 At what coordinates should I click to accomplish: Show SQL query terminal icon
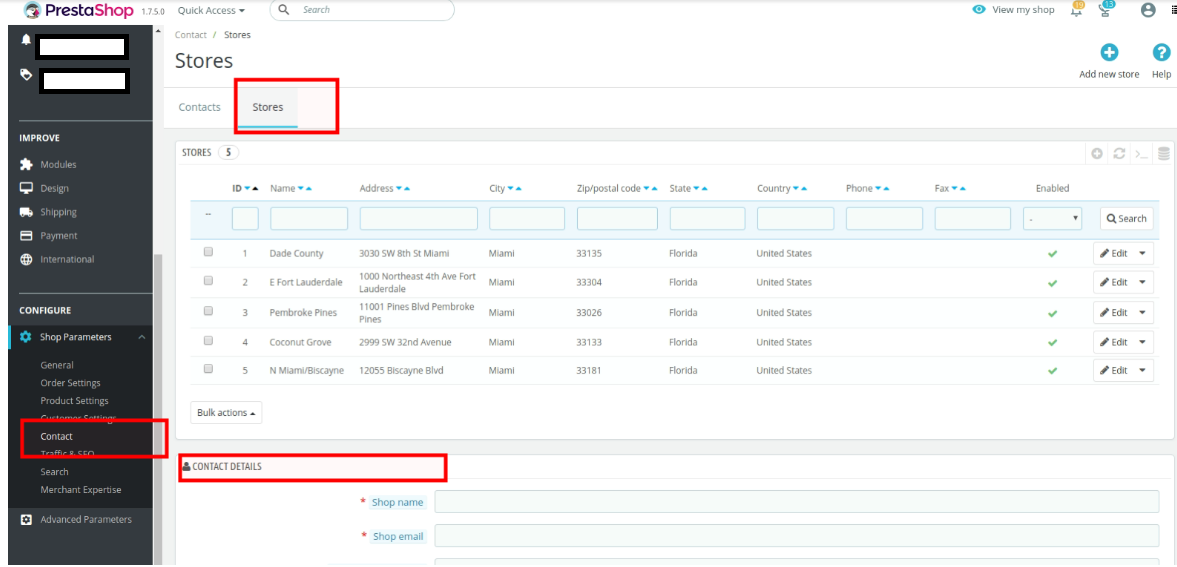coord(1141,153)
